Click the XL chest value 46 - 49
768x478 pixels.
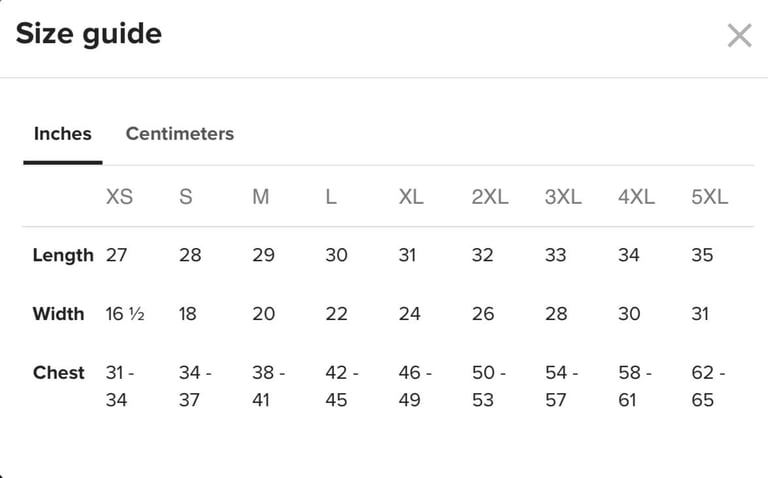(x=415, y=386)
